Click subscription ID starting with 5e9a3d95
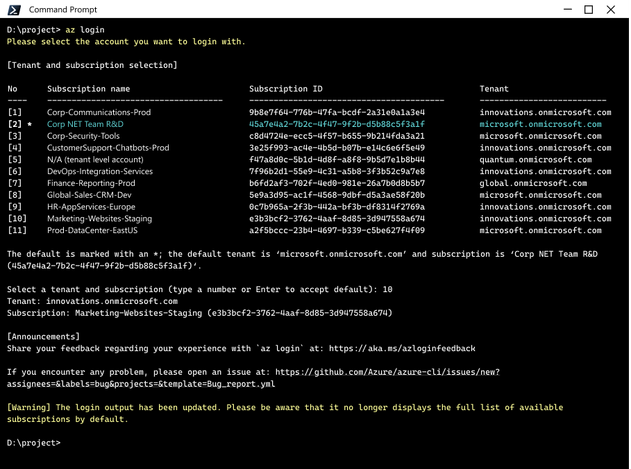Image resolution: width=631 pixels, height=469 pixels. pyautogui.click(x=337, y=195)
